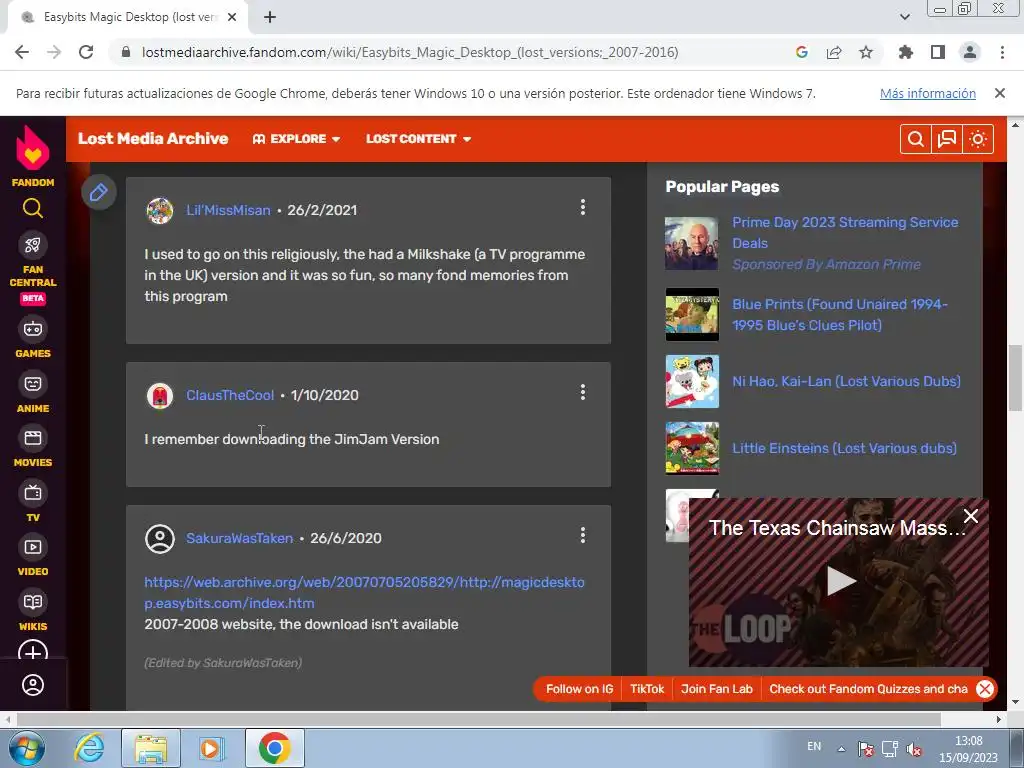Viewport: 1024px width, 768px height.
Task: Open Little Einsteins Lost Various dubs
Action: (844, 449)
